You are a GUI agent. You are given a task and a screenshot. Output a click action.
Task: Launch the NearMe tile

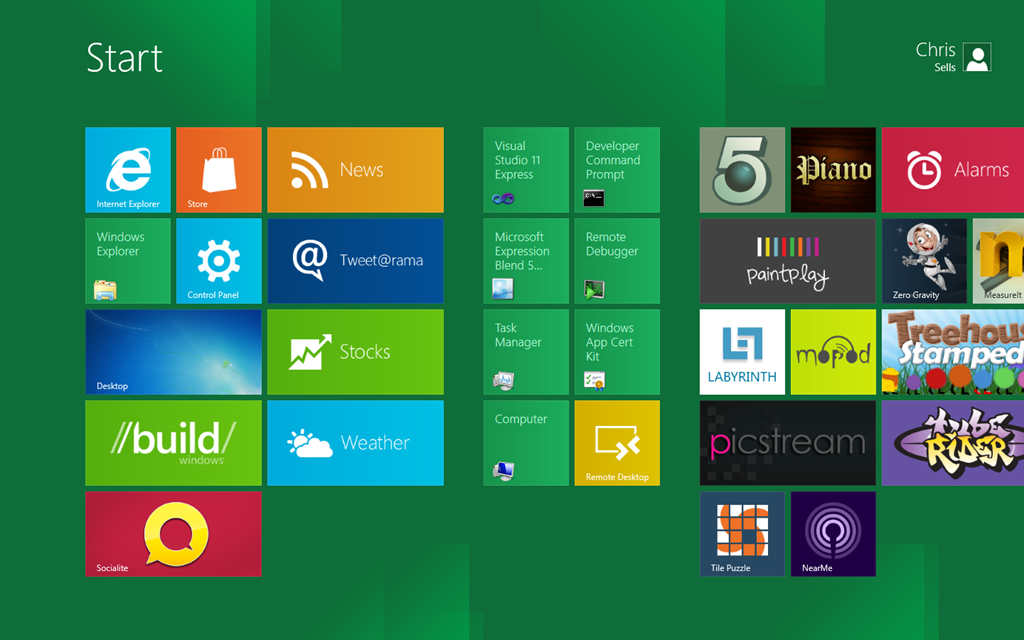[x=833, y=534]
